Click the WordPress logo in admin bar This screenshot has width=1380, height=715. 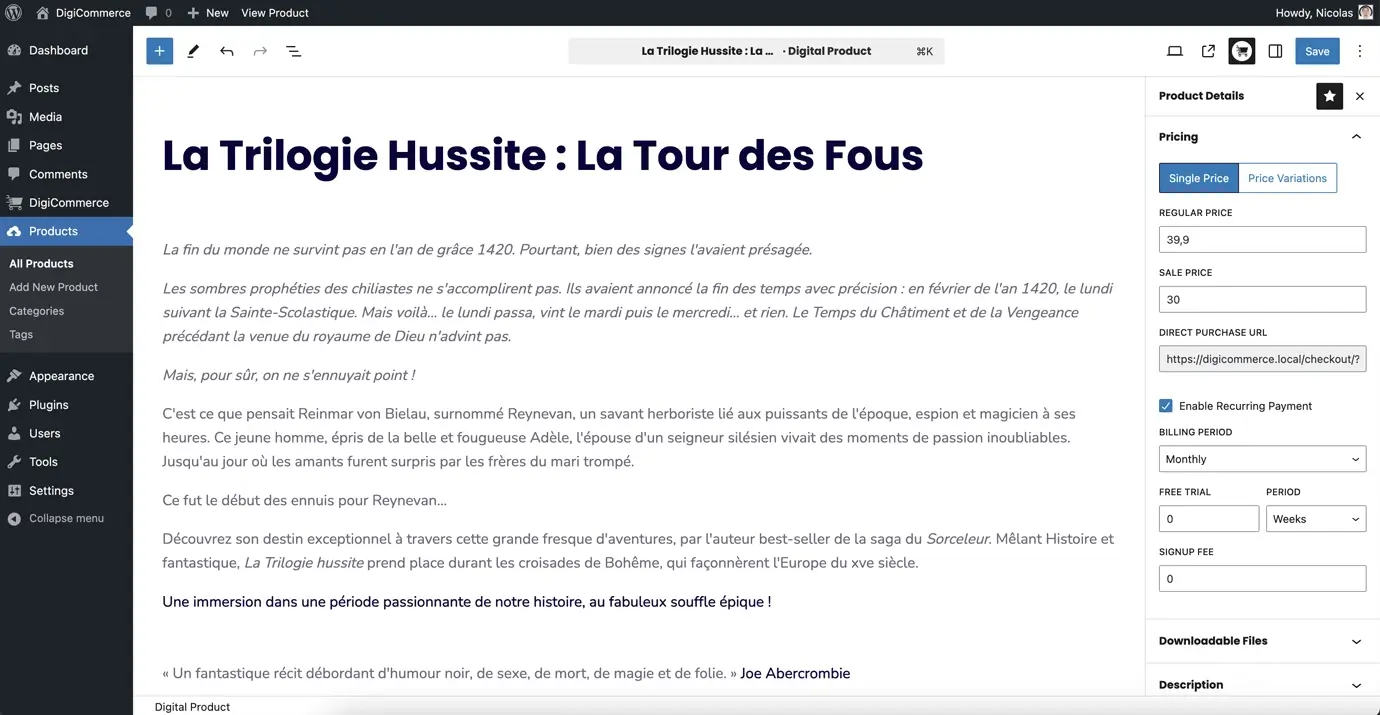click(x=14, y=13)
